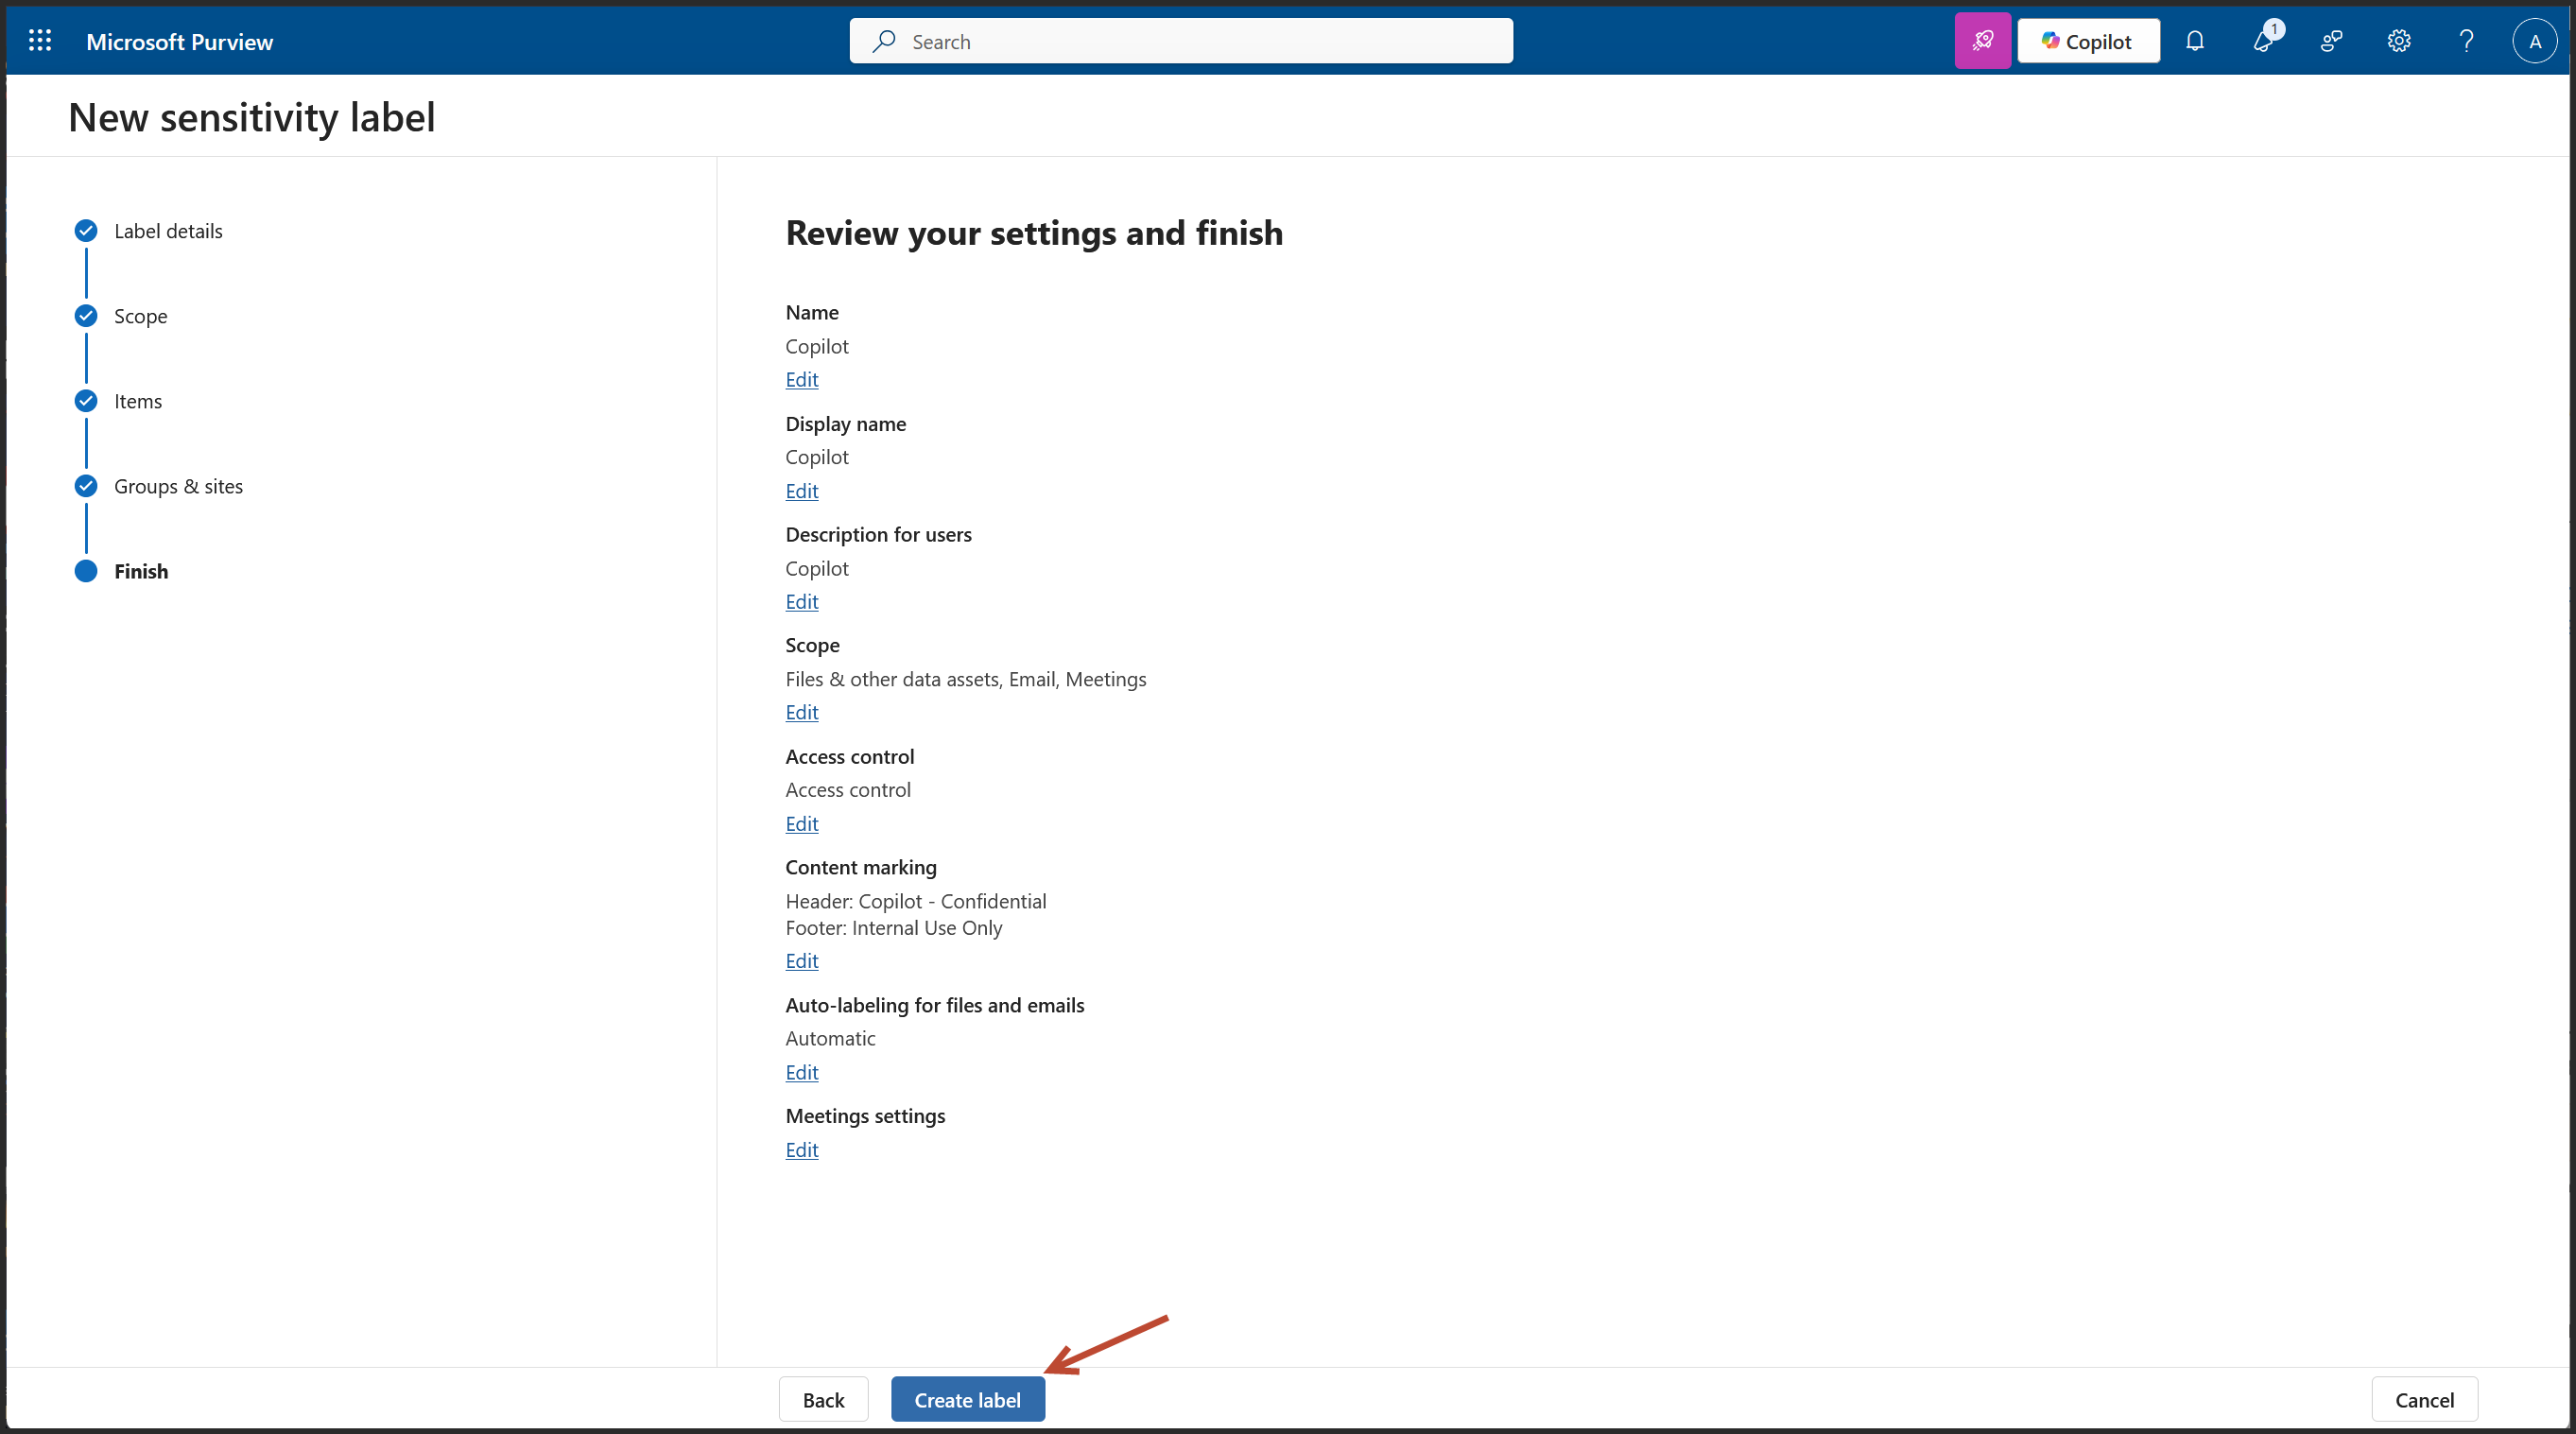
Task: Go to the Items wizard step
Action: (x=137, y=401)
